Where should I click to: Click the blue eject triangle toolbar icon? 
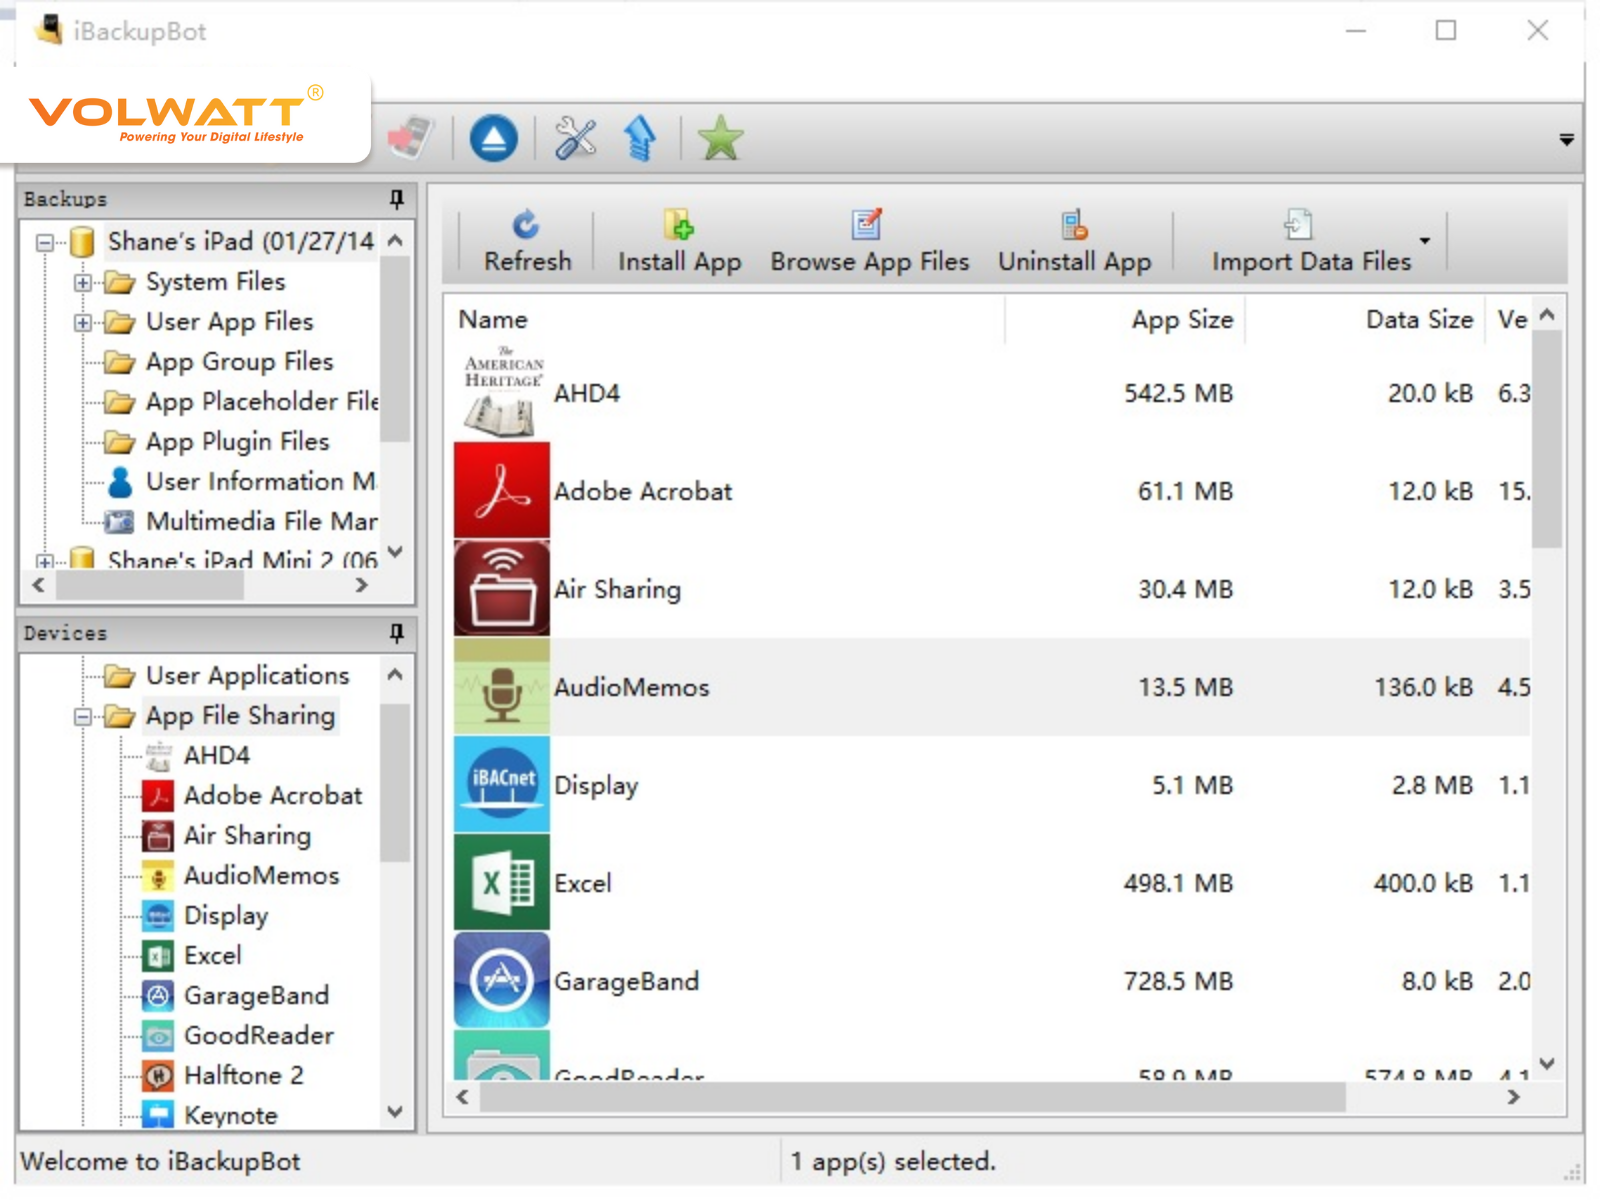click(x=493, y=138)
